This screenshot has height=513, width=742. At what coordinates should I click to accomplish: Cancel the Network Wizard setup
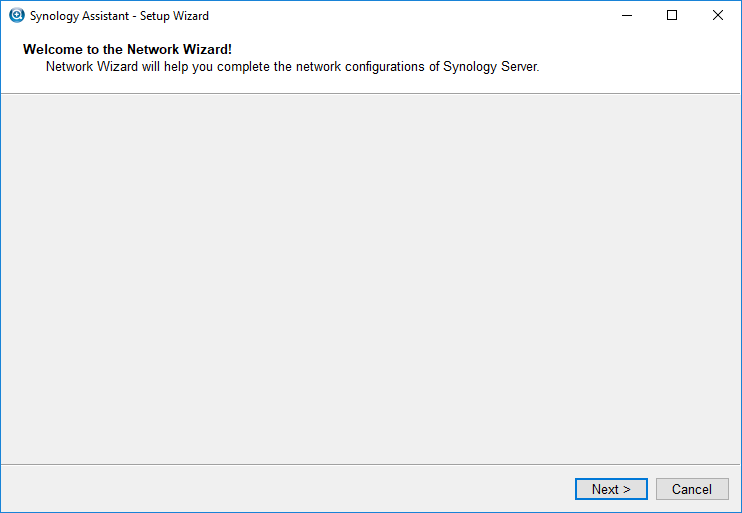tap(692, 489)
